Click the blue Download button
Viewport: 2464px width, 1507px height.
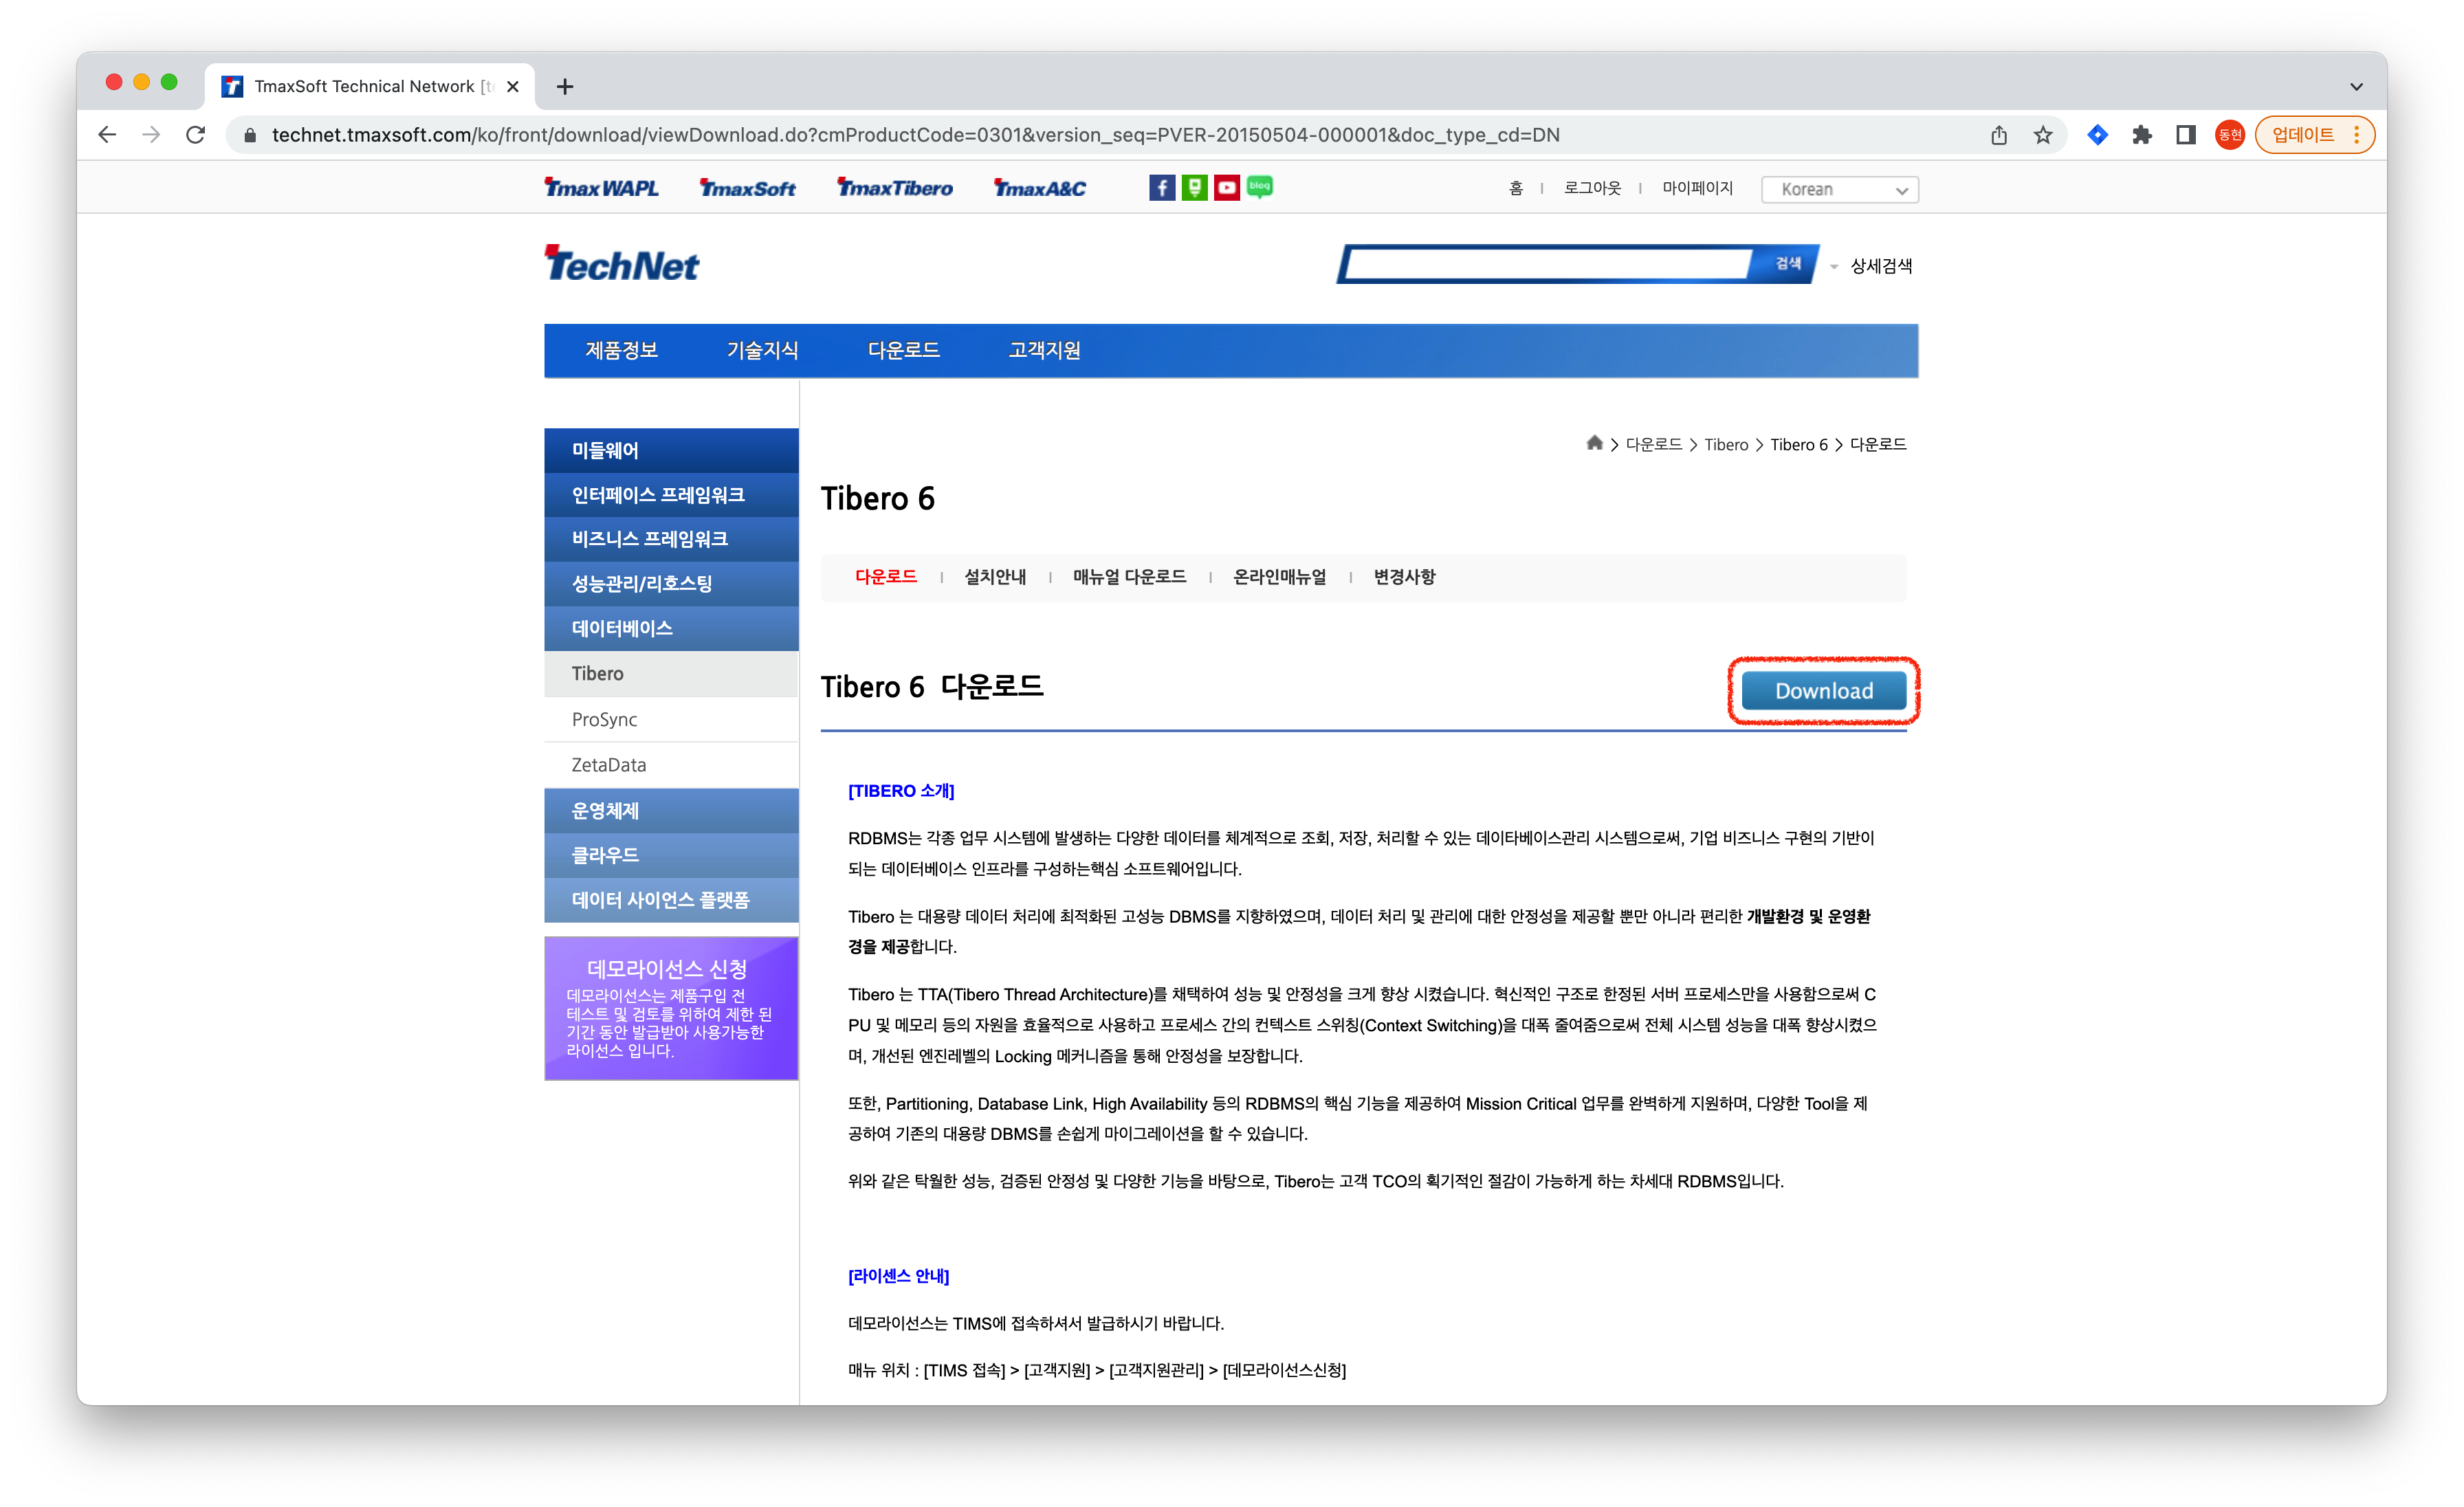1823,691
